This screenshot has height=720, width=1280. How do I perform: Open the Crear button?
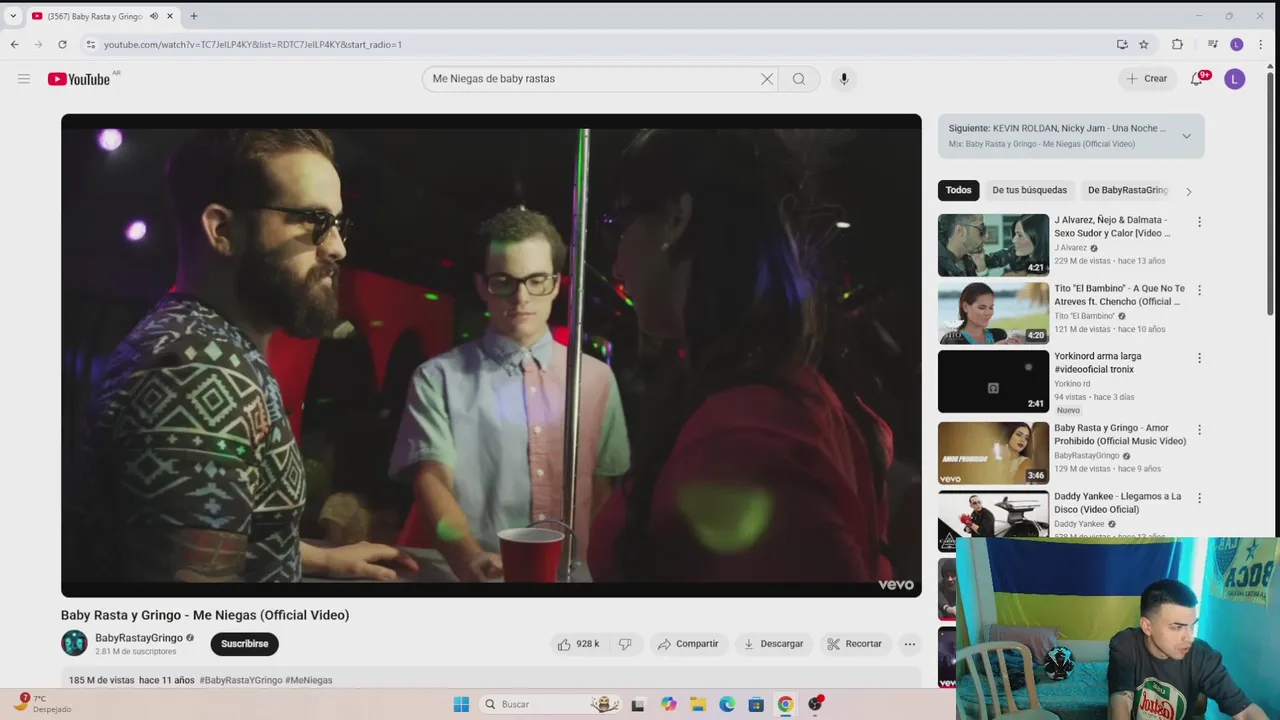tap(1146, 79)
